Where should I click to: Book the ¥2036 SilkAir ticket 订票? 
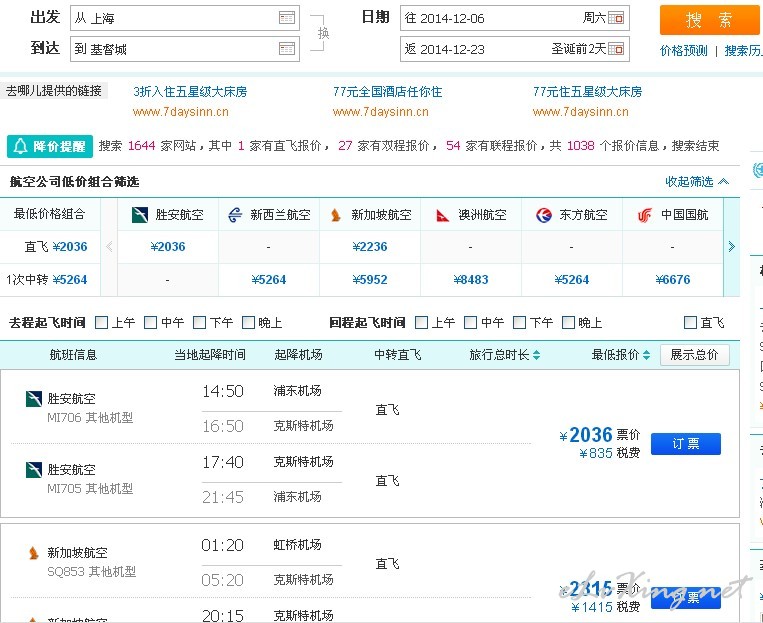686,443
